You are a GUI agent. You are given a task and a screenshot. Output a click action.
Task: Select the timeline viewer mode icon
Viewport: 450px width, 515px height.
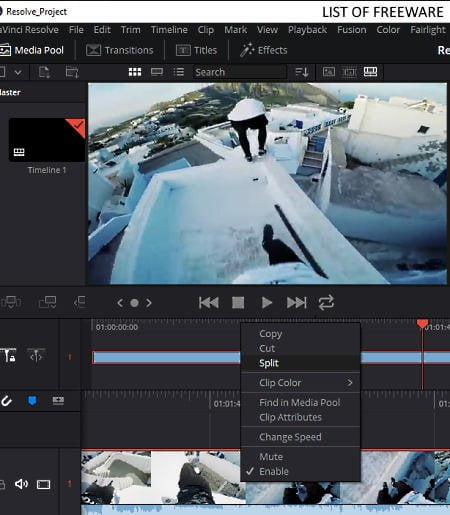pyautogui.click(x=370, y=72)
